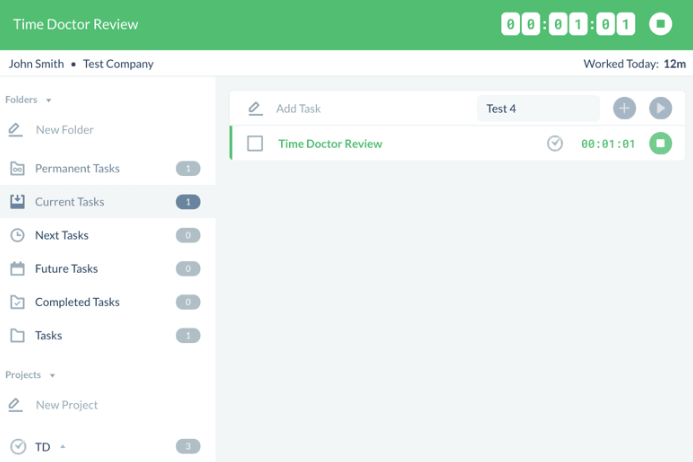
Task: Click the pencil icon beside Add Task
Action: (255, 108)
